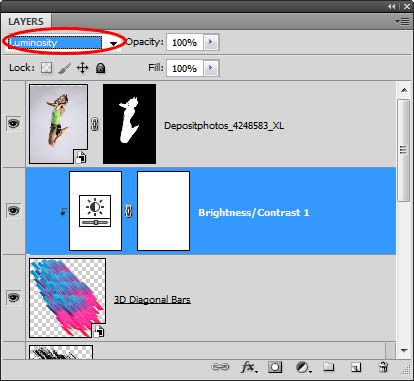Open the layer style fx menu
This screenshot has width=414, height=381.
point(249,367)
